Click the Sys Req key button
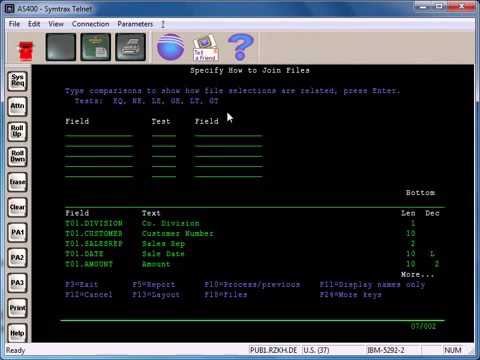The width and height of the screenshot is (480, 360). pos(18,81)
